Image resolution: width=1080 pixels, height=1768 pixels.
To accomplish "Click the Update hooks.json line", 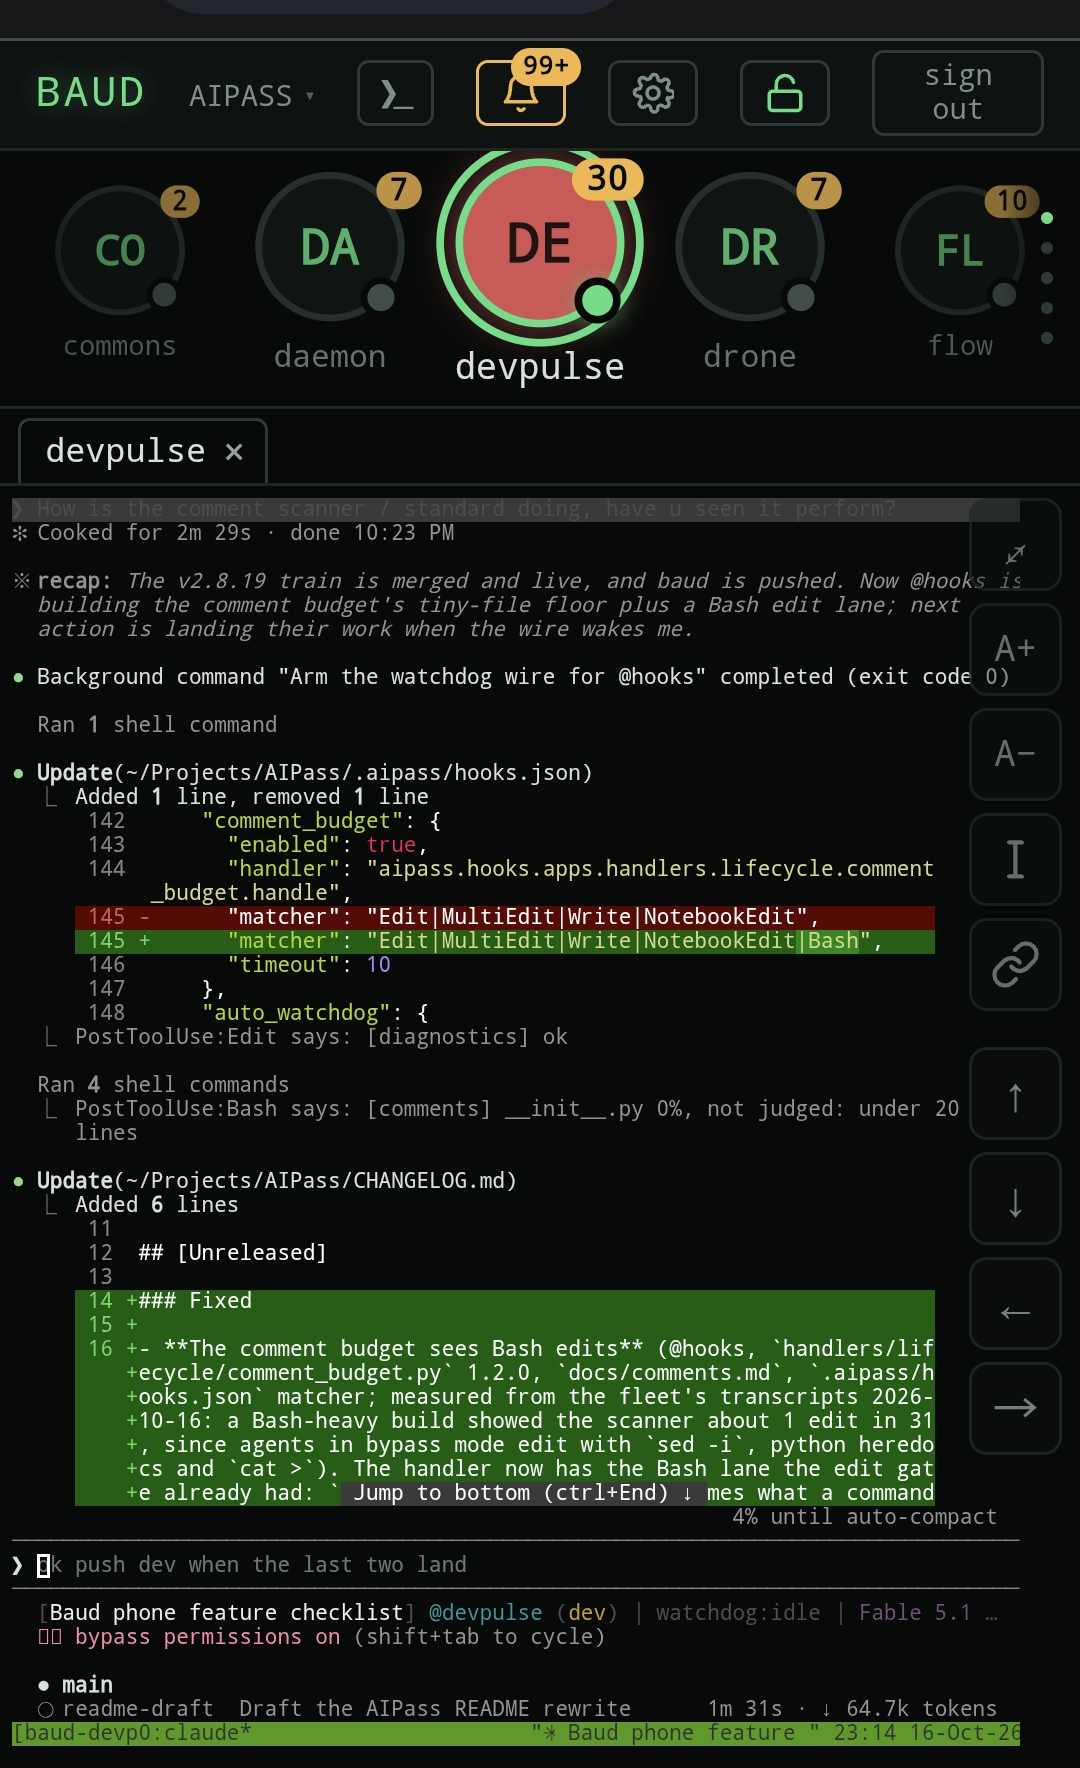I will point(314,773).
